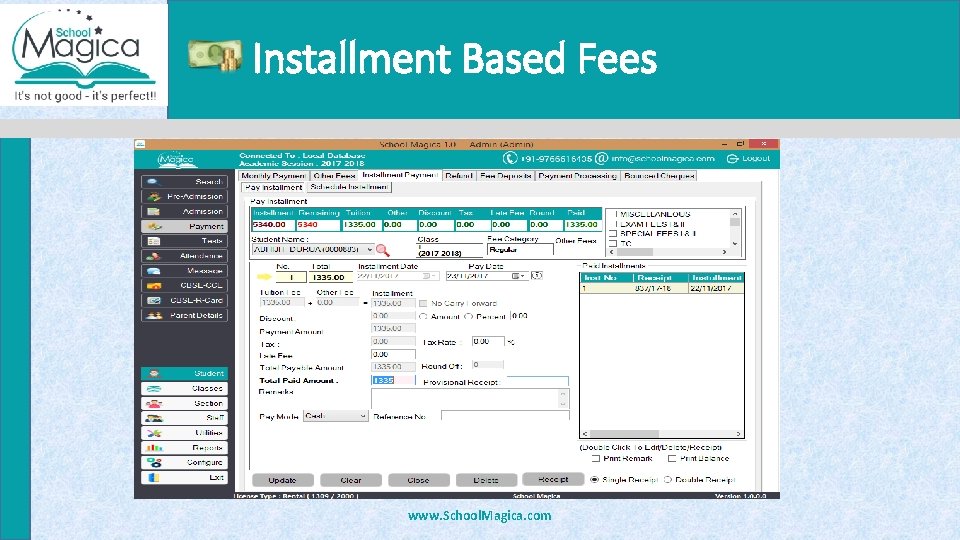The image size is (960, 540).
Task: Open the Reports sidebar item
Action: [184, 448]
